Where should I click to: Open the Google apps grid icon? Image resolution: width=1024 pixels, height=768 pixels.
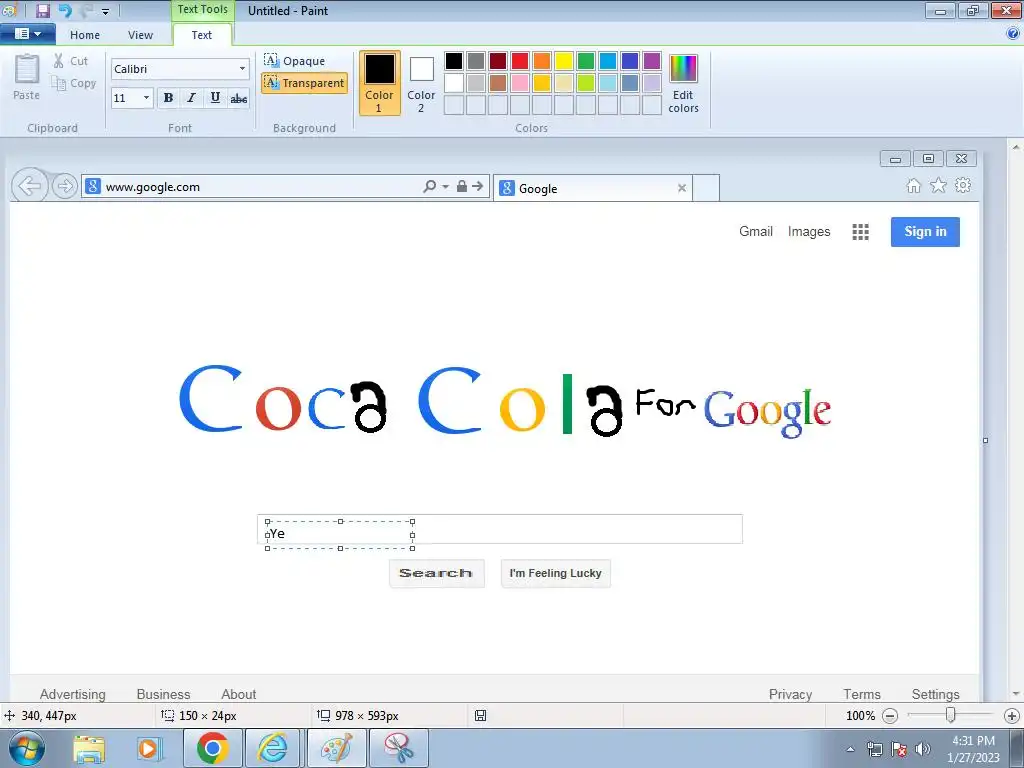coord(860,232)
